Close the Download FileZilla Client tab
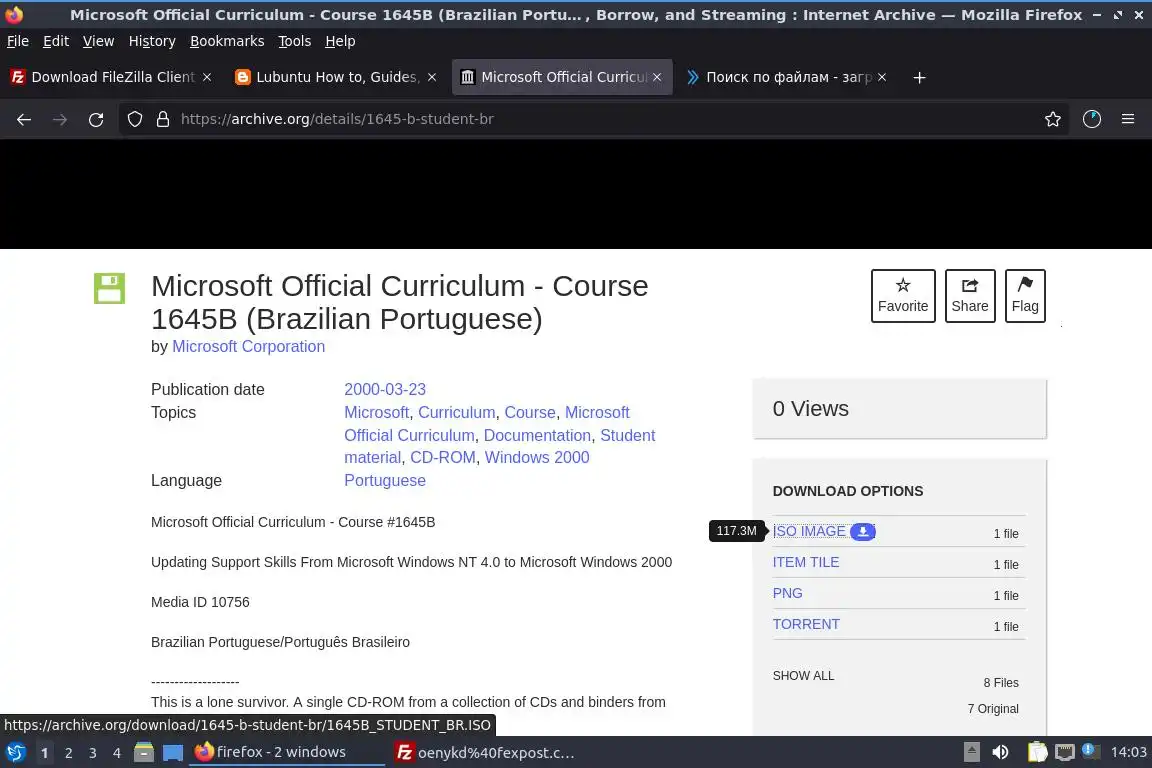This screenshot has height=768, width=1152. [x=207, y=77]
